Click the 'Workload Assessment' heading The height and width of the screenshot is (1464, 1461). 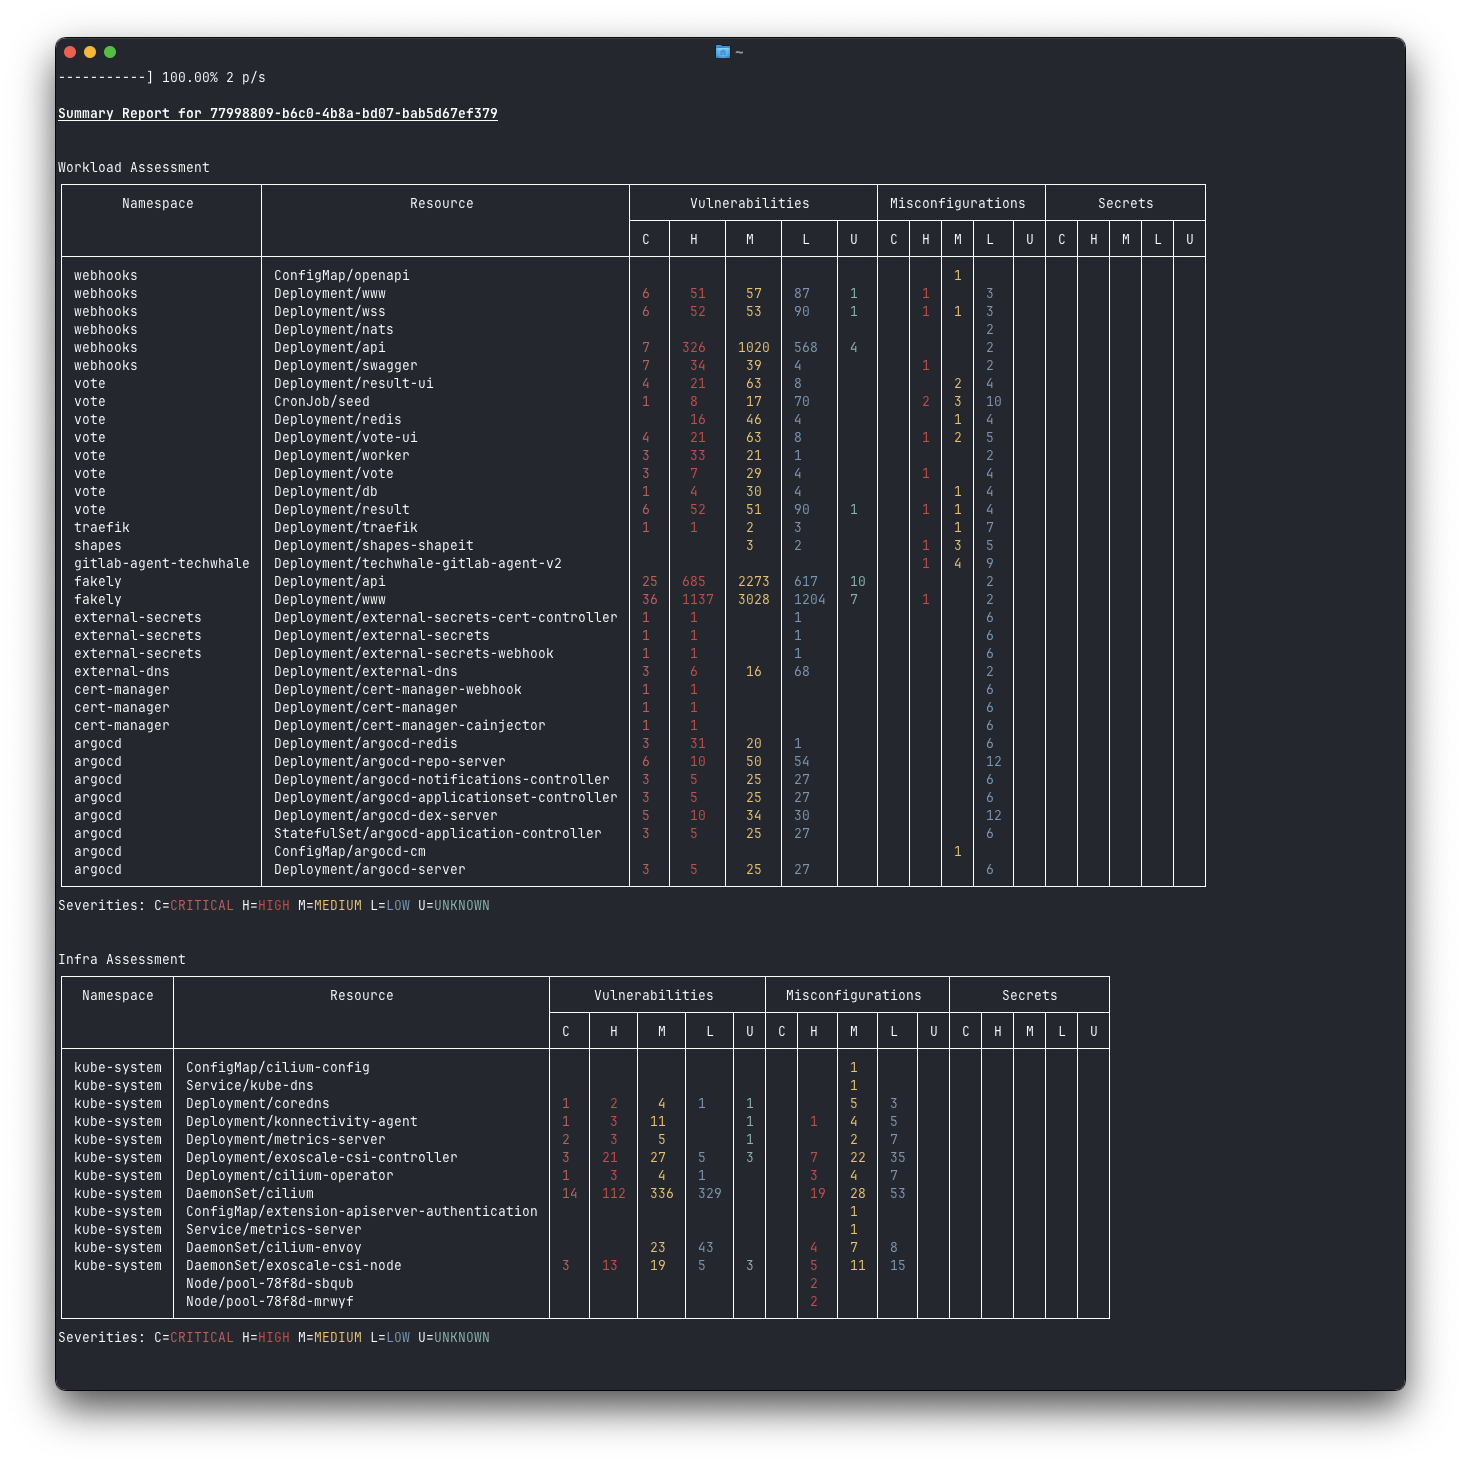click(x=134, y=168)
